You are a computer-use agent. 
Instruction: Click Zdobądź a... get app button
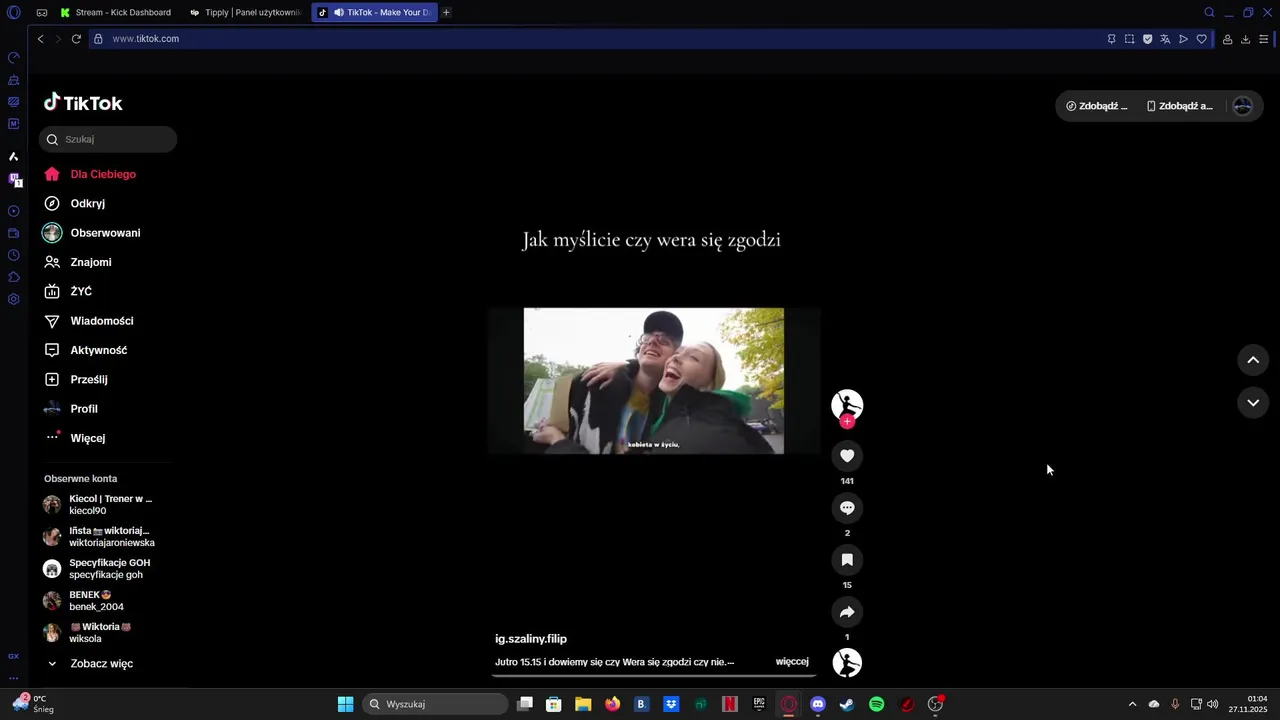[1180, 106]
